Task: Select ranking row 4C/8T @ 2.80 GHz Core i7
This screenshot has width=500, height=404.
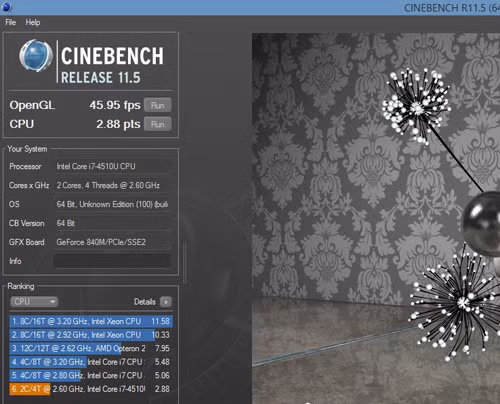Action: click(91, 375)
